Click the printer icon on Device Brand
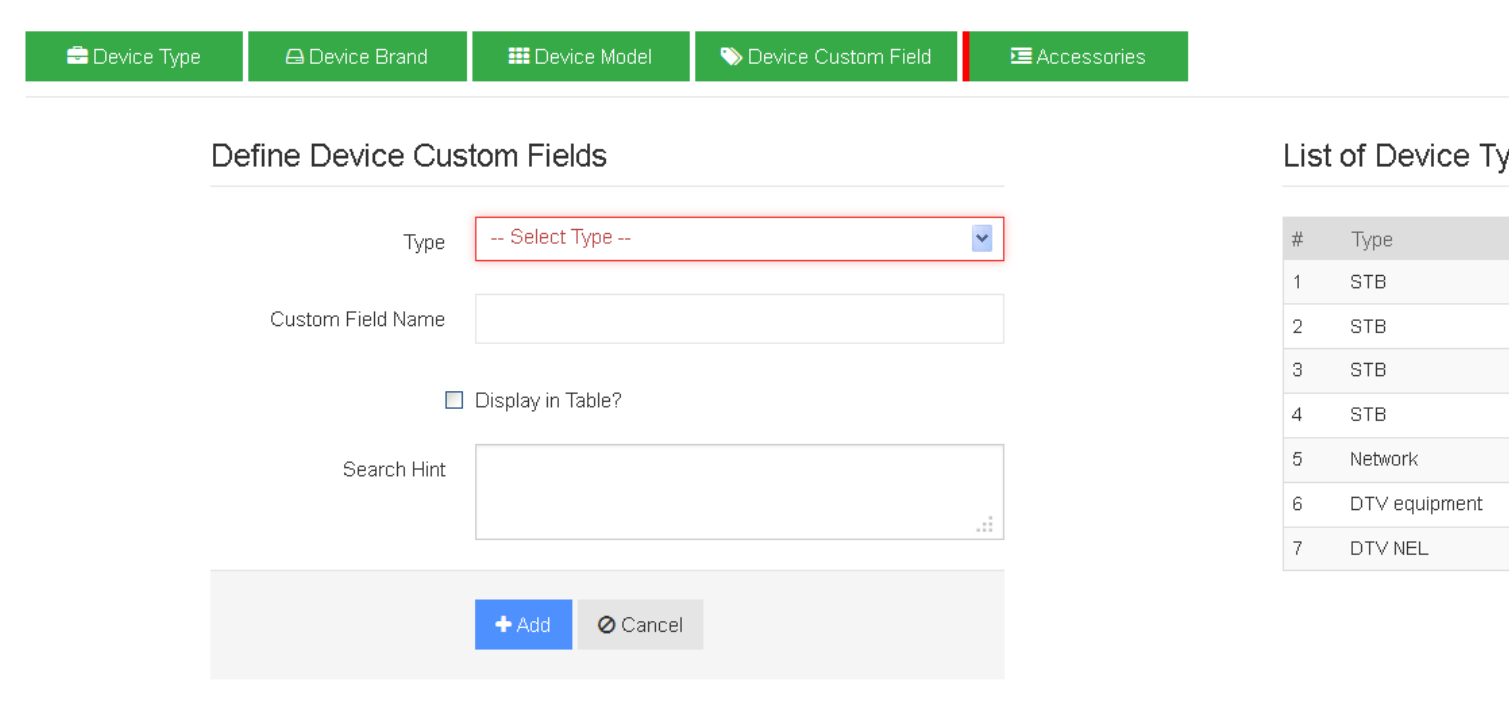1509x712 pixels. coord(294,57)
